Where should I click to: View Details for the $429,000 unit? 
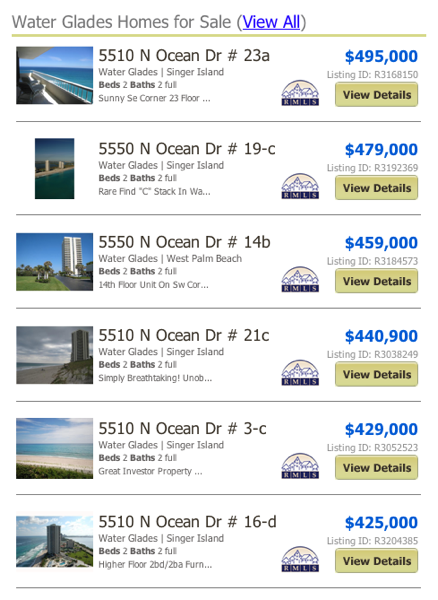[x=376, y=468]
